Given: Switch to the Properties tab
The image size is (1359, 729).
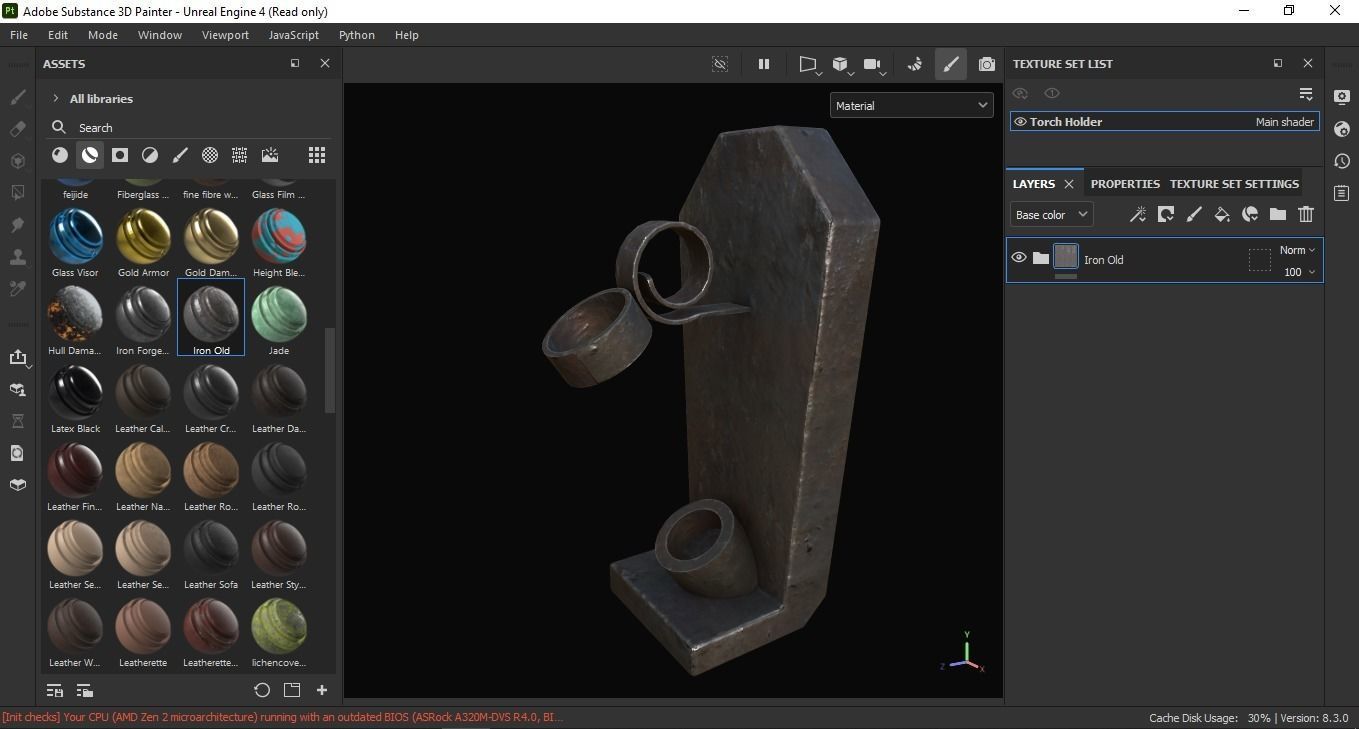Looking at the screenshot, I should [1125, 184].
